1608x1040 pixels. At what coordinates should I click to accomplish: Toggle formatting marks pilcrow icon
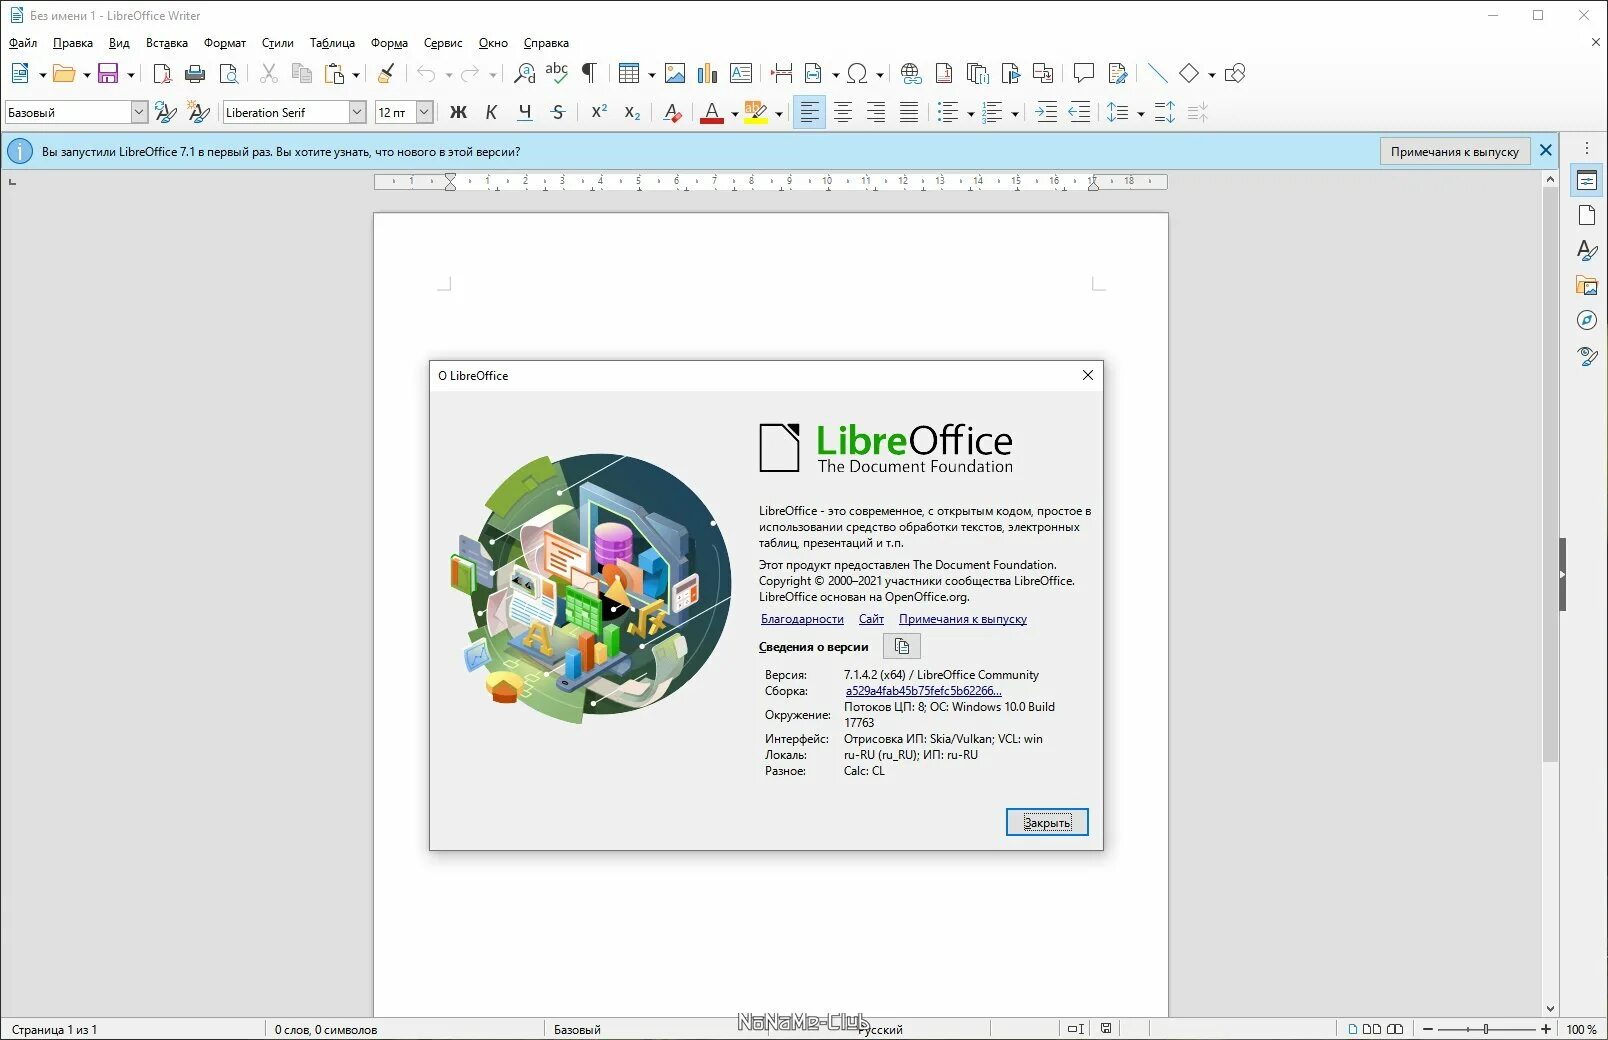tap(590, 73)
